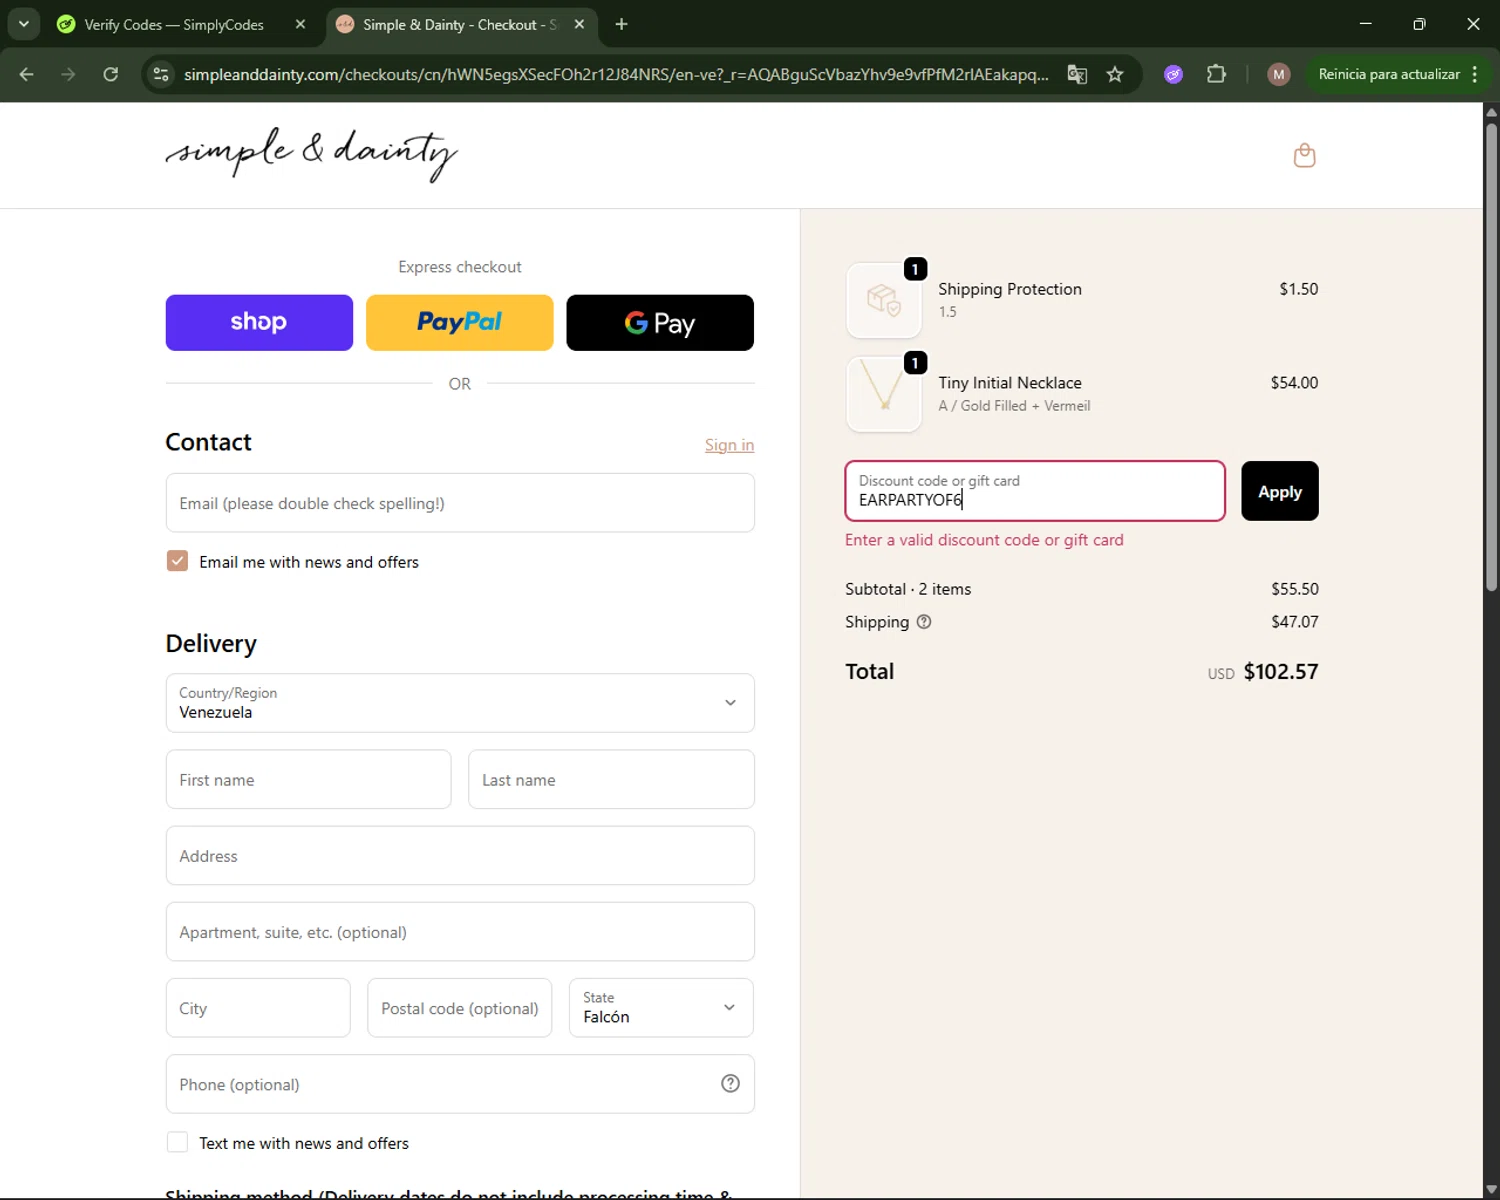Click the Shipping cost $47.07
The image size is (1500, 1200).
1295,621
